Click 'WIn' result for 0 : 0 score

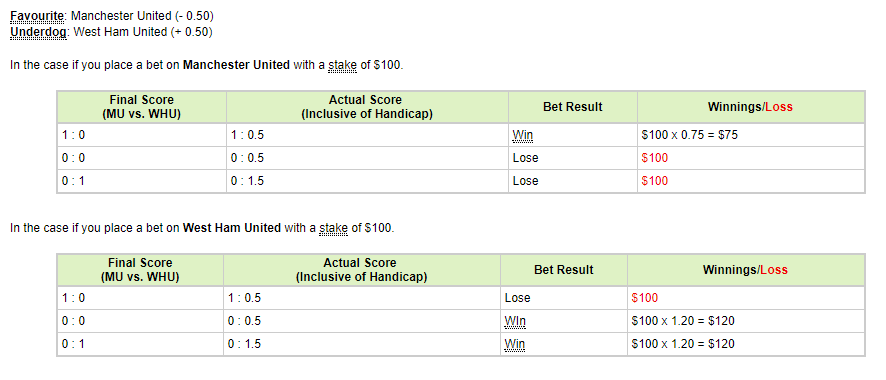pyautogui.click(x=515, y=321)
